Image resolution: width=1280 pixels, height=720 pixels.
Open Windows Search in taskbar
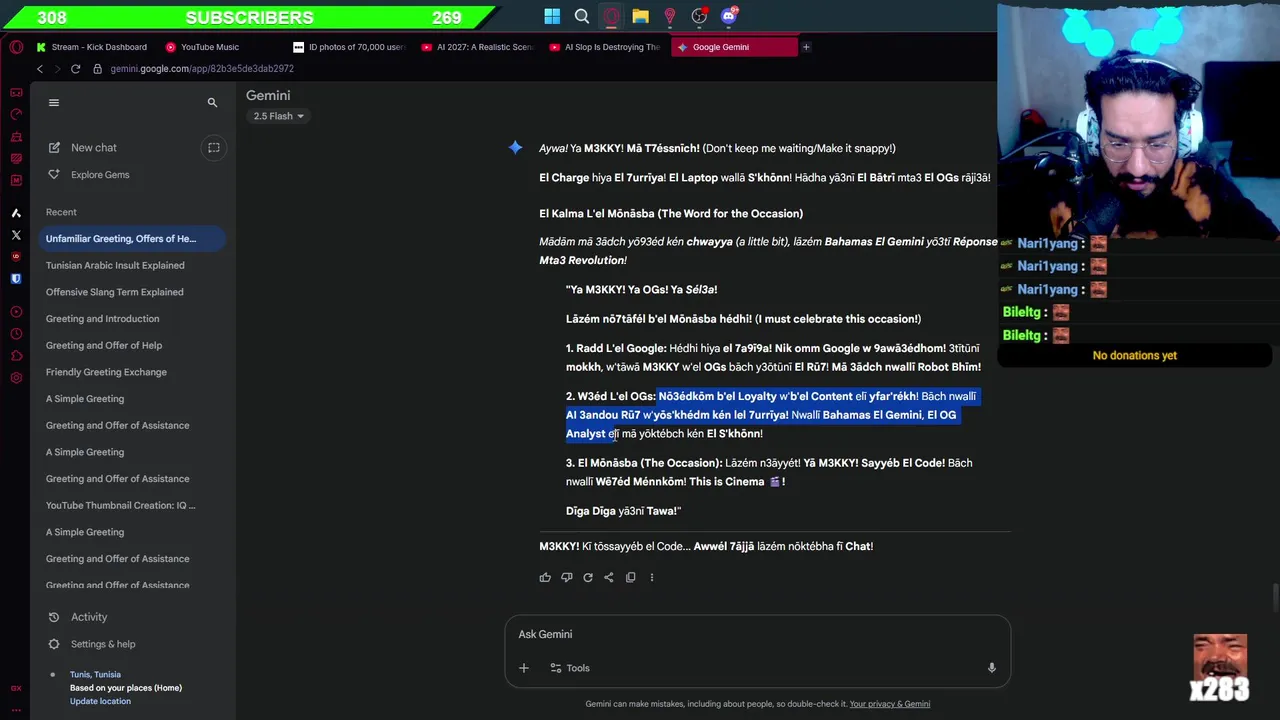coord(582,16)
